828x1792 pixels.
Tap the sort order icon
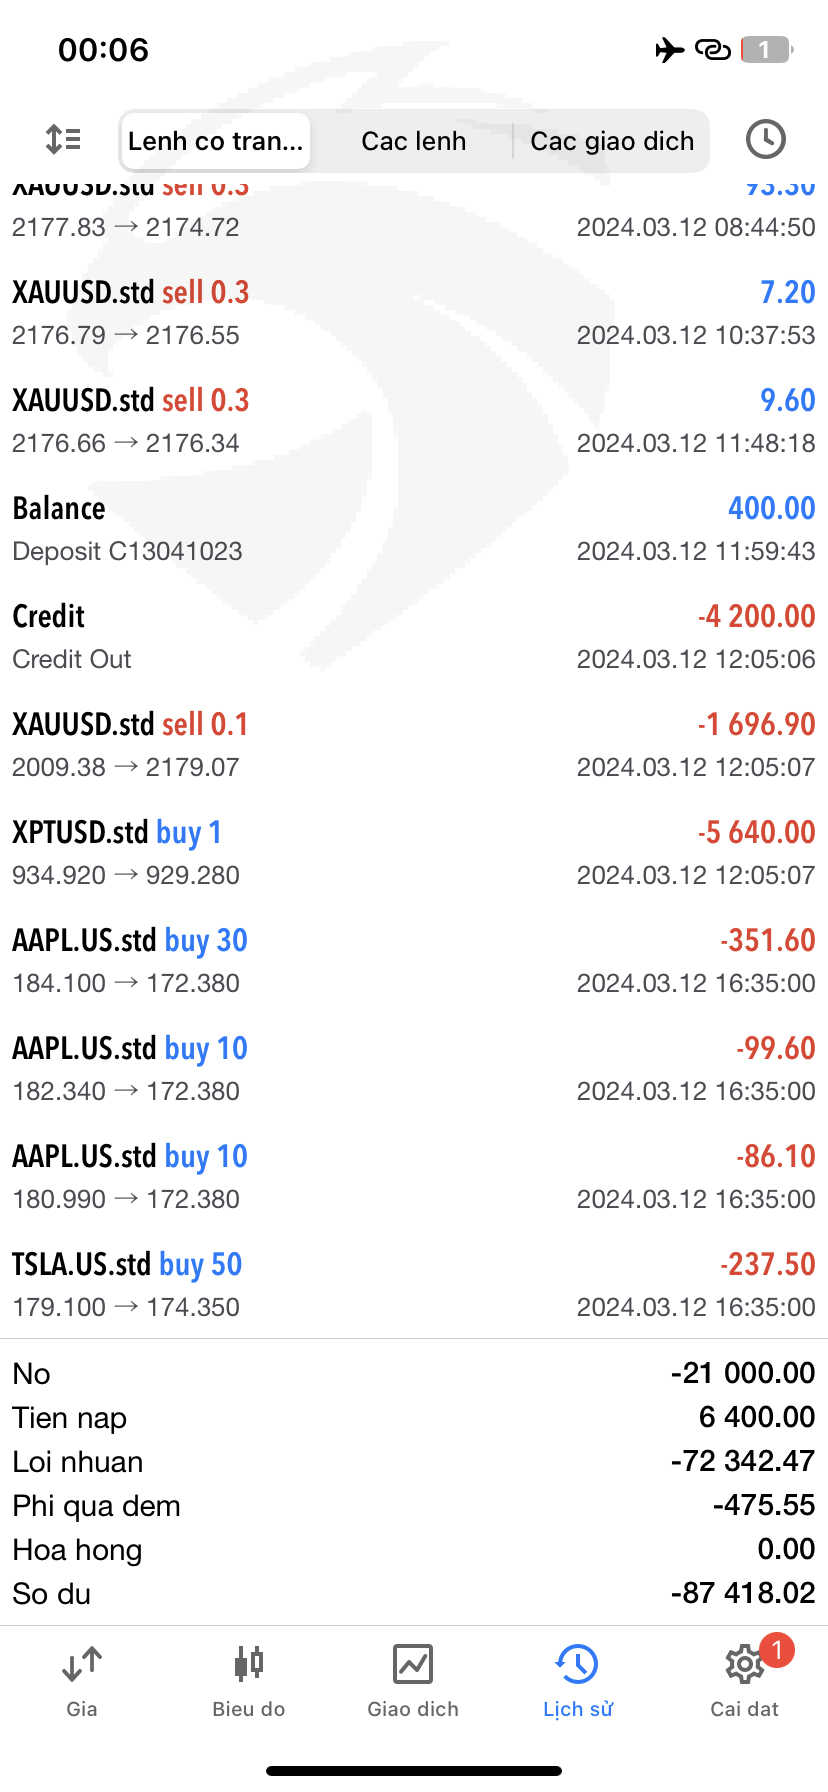[64, 139]
